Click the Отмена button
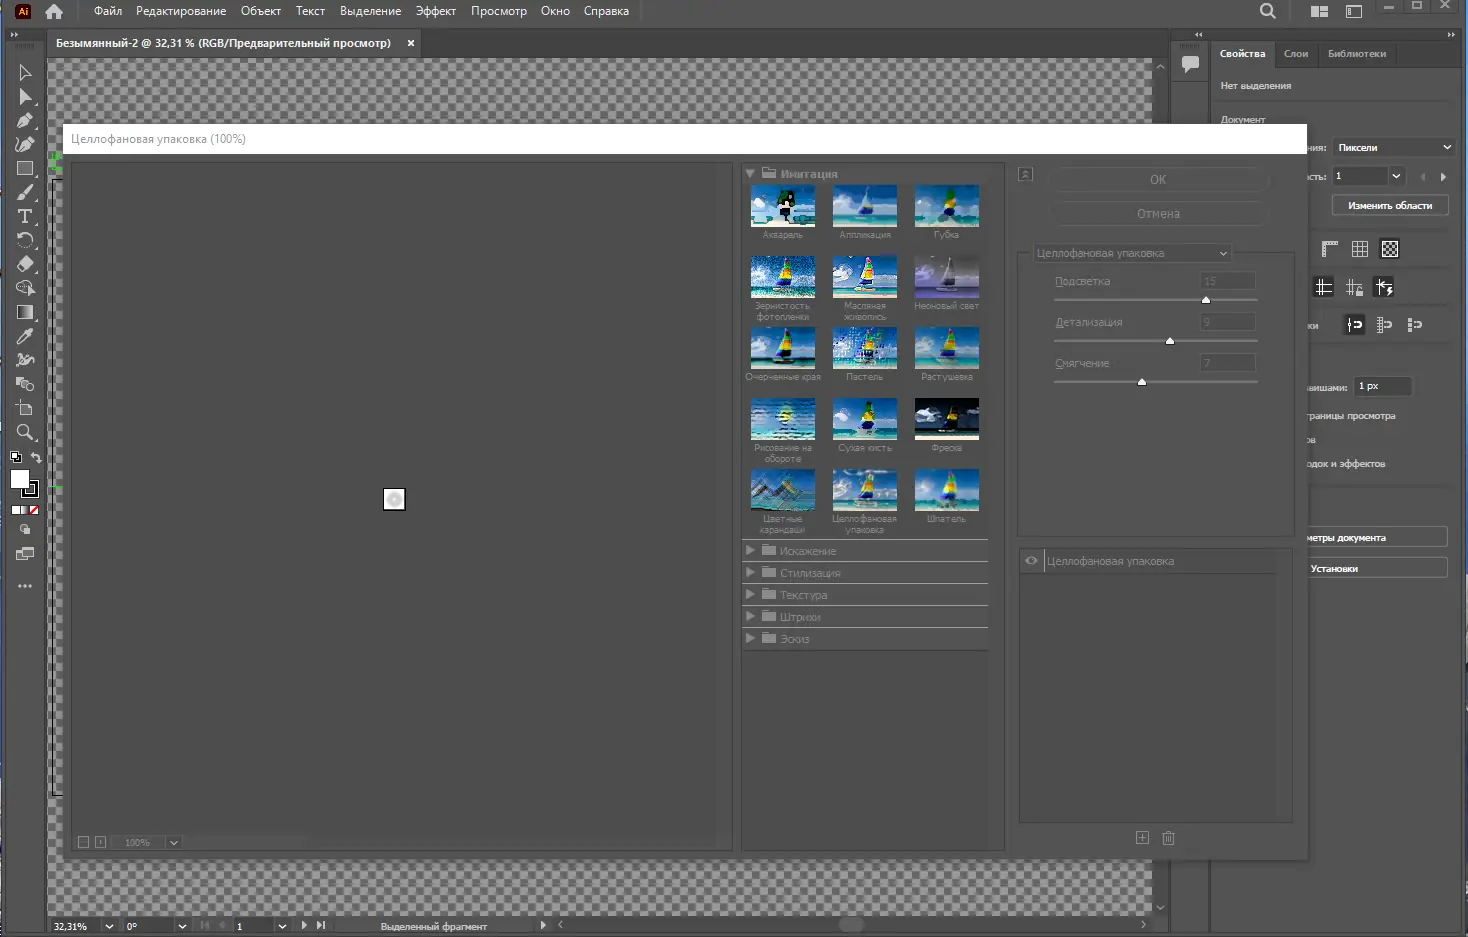 (x=1158, y=214)
